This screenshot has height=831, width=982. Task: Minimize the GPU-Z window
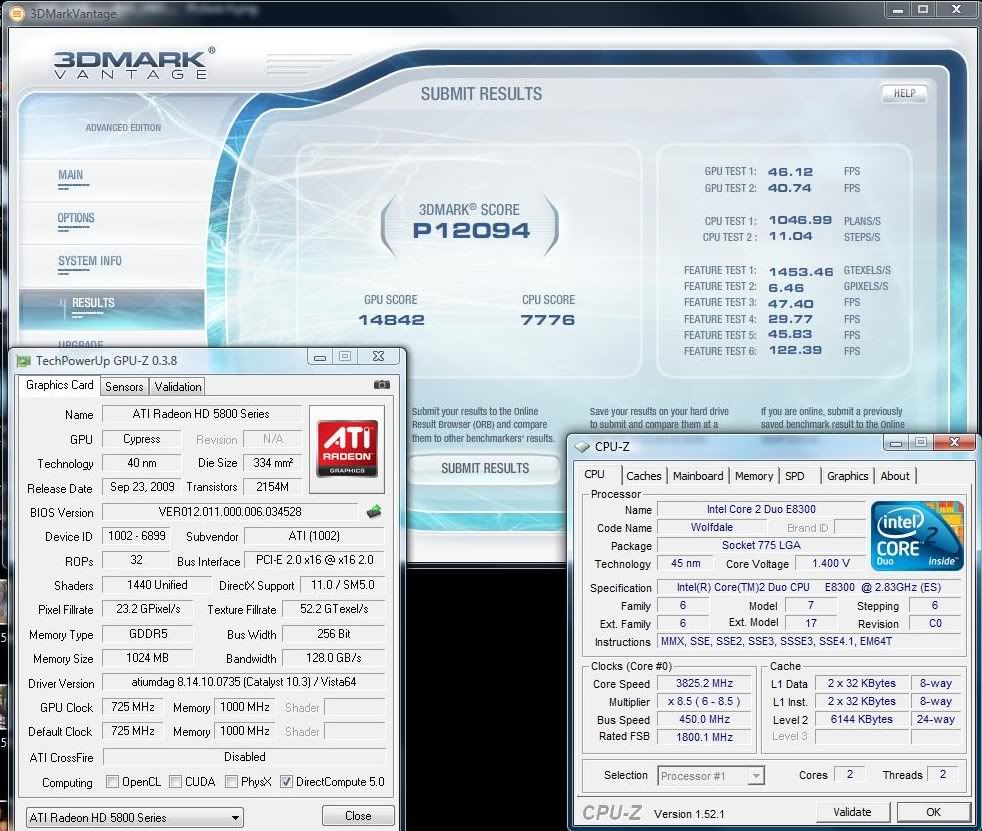(320, 357)
